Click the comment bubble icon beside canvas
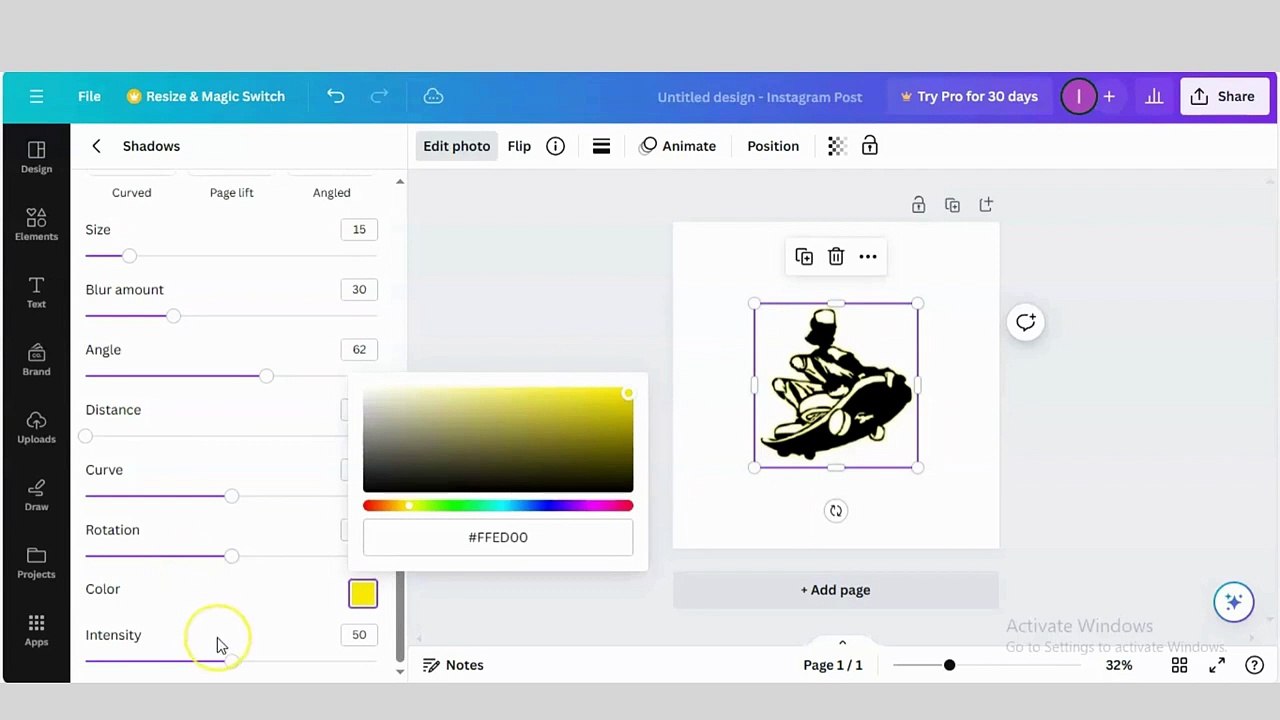Screen dimensions: 1280x720 [1026, 322]
